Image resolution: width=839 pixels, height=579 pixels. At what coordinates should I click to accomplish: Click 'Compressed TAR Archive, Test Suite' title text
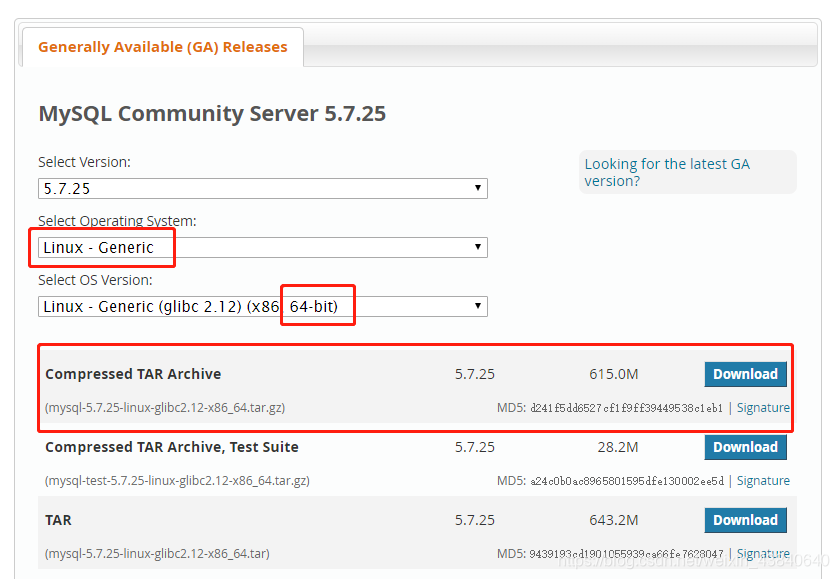(x=172, y=447)
